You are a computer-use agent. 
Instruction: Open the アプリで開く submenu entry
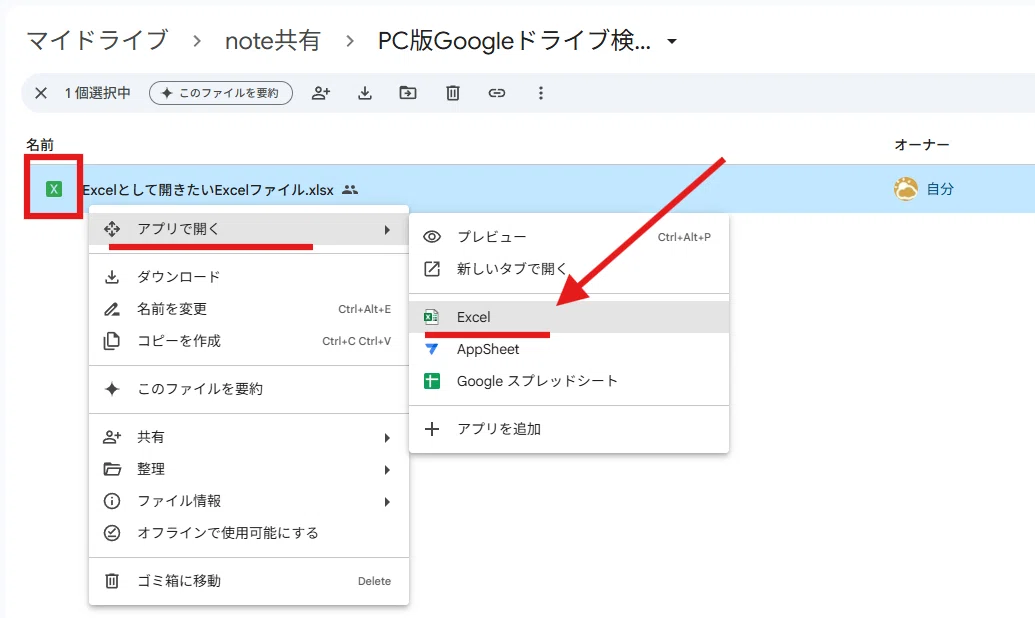click(249, 229)
